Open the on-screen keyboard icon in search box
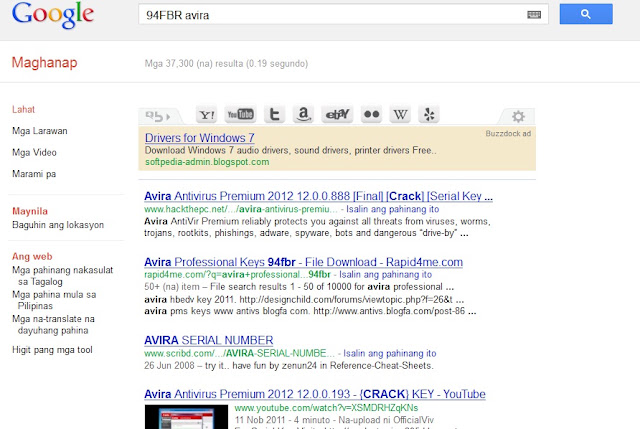 (534, 15)
